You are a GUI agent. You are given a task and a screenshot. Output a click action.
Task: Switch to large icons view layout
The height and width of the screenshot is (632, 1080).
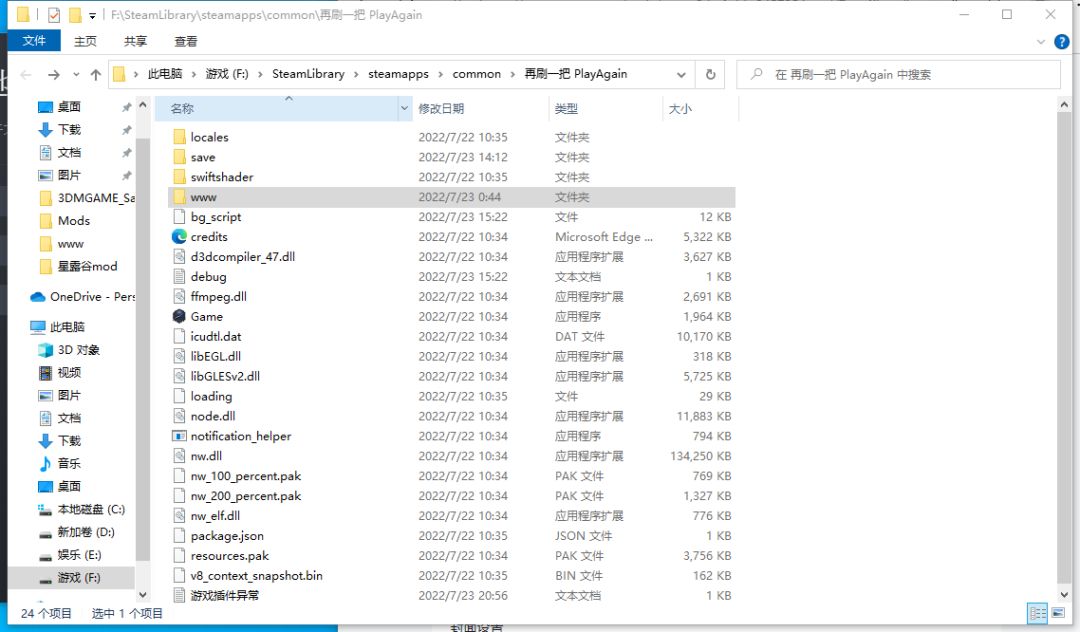[1058, 613]
